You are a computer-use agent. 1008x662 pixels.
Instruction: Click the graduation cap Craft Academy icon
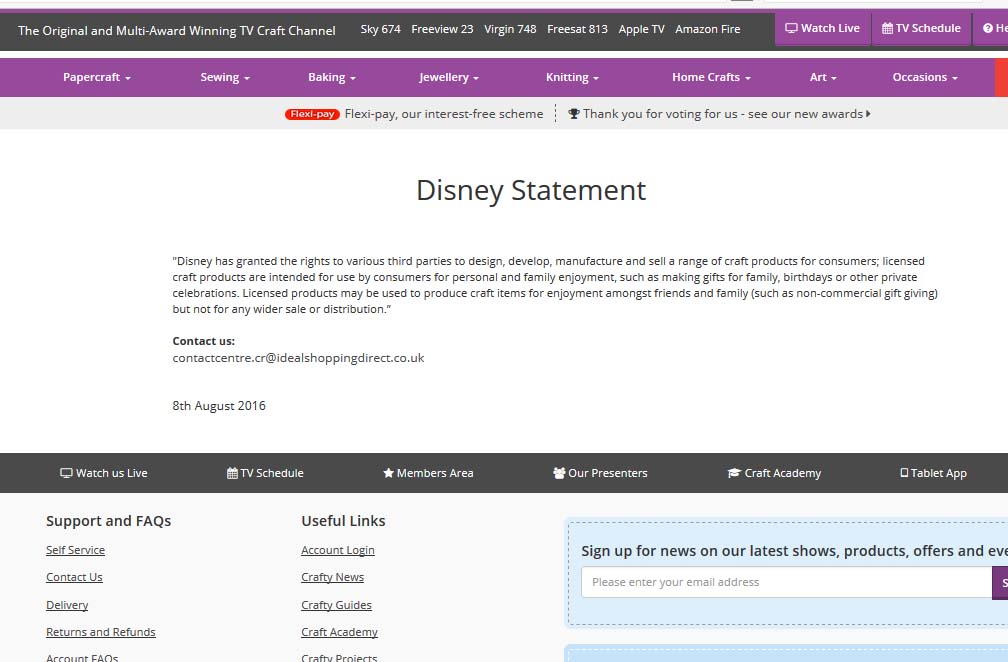point(734,473)
